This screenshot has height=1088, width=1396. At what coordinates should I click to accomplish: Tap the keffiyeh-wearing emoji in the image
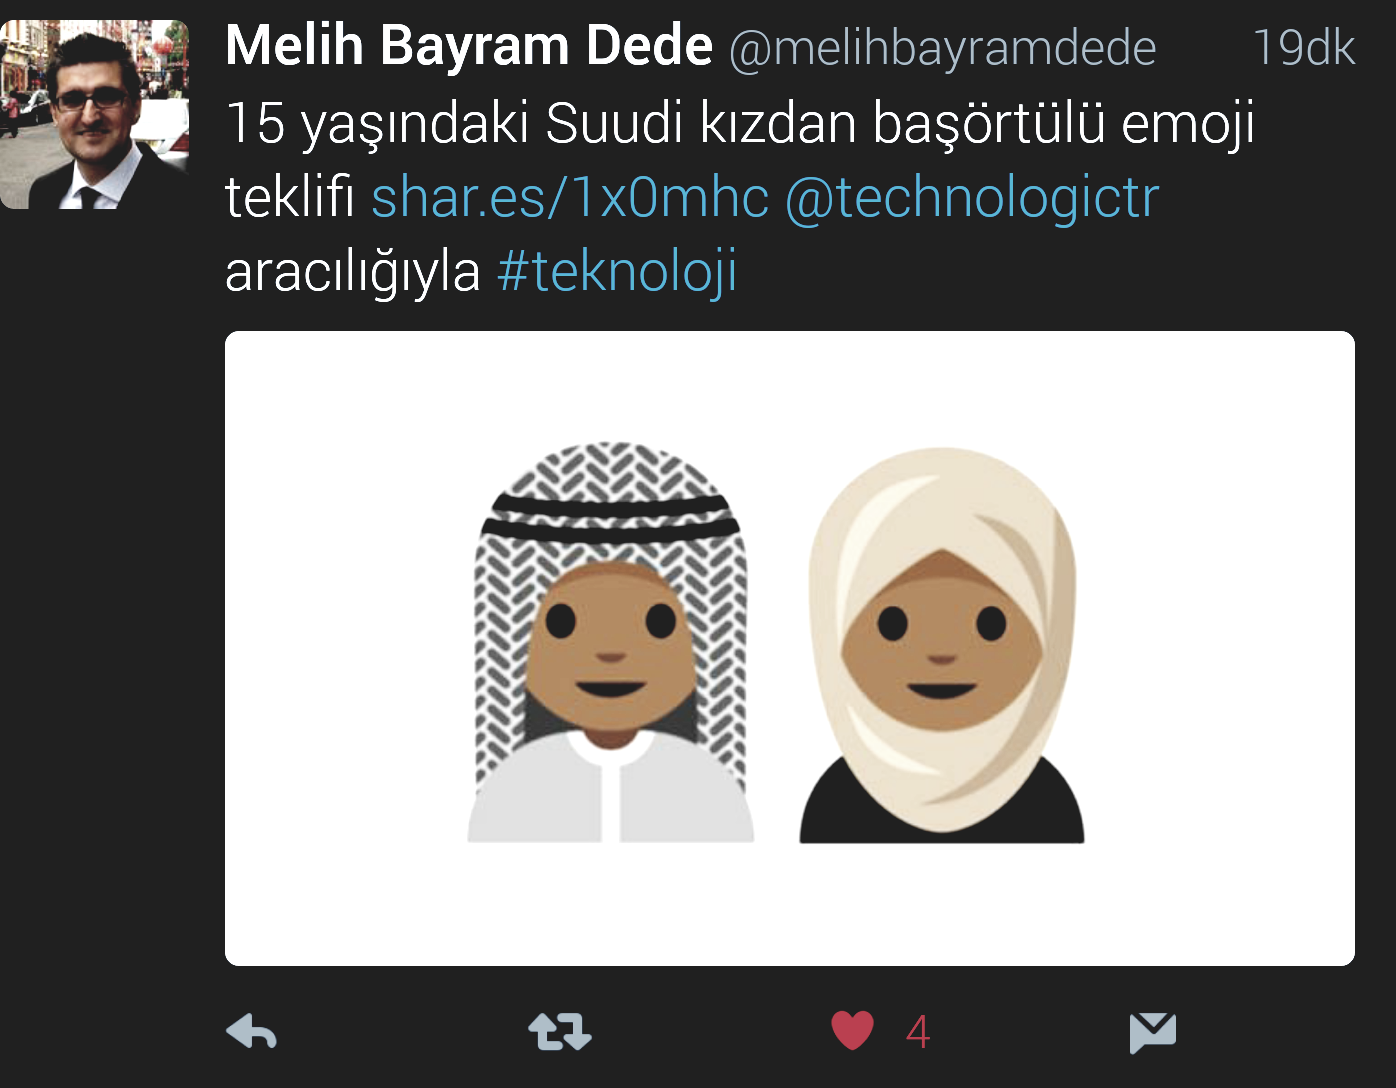(x=610, y=641)
